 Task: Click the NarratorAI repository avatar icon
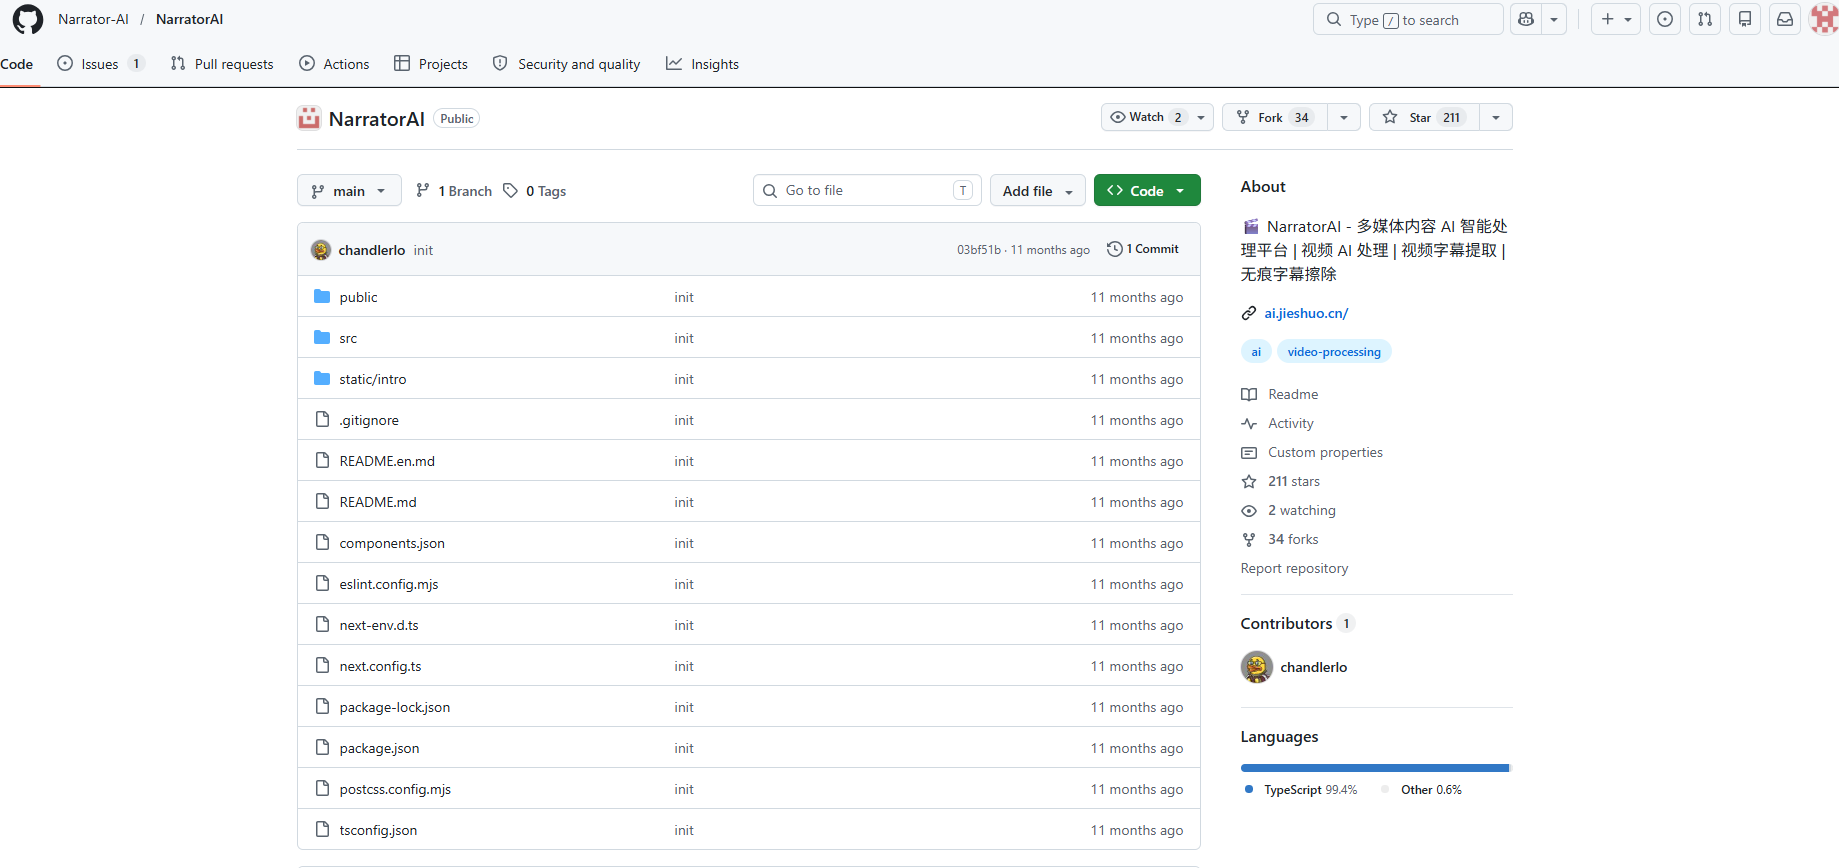309,118
